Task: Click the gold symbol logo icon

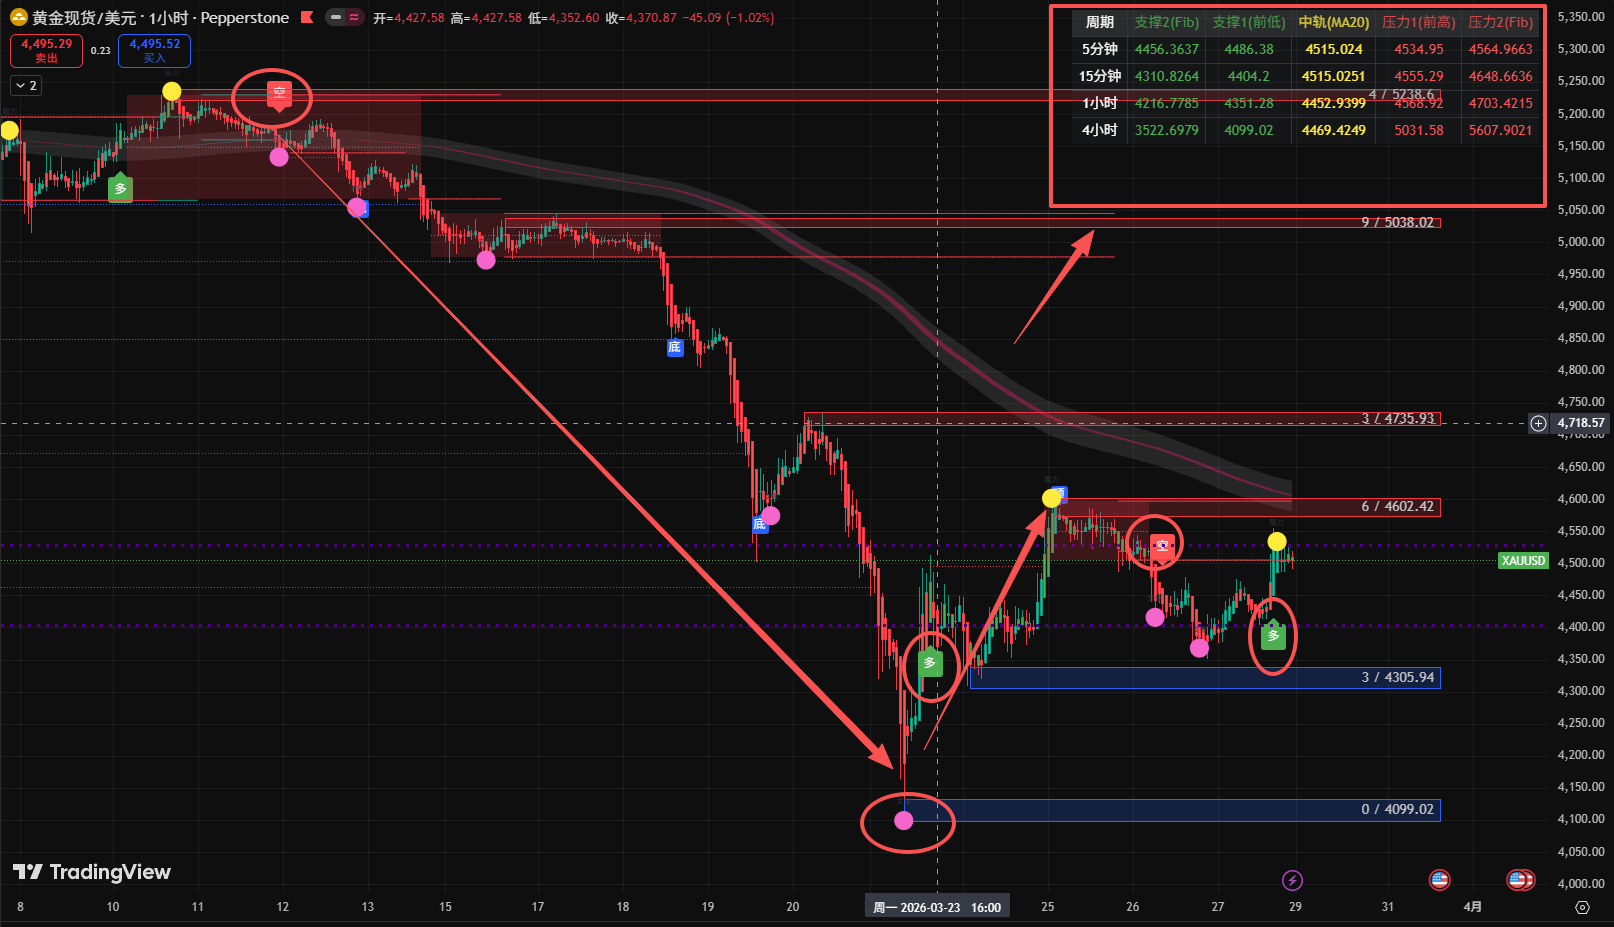Action: [18, 18]
